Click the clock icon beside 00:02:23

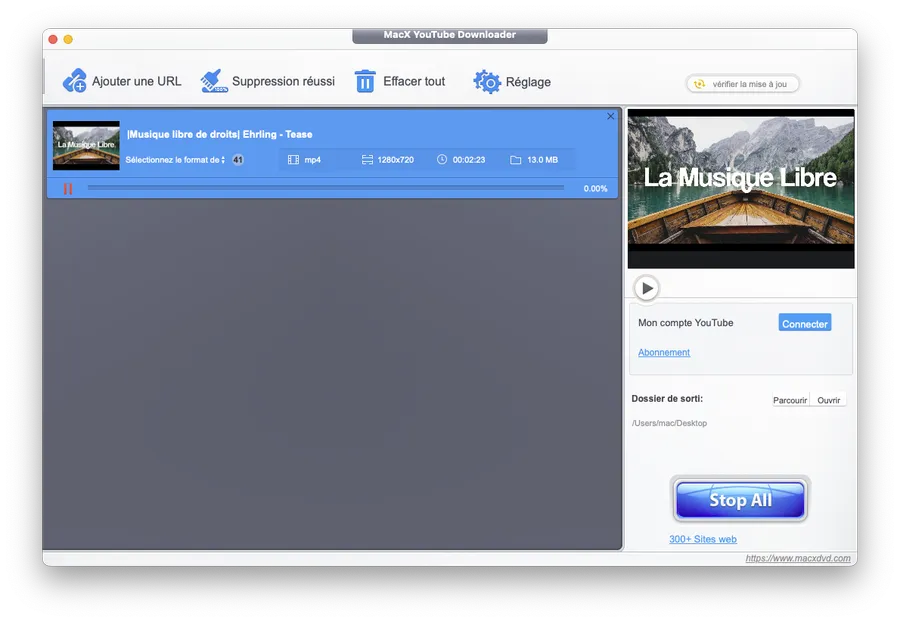pyautogui.click(x=442, y=160)
